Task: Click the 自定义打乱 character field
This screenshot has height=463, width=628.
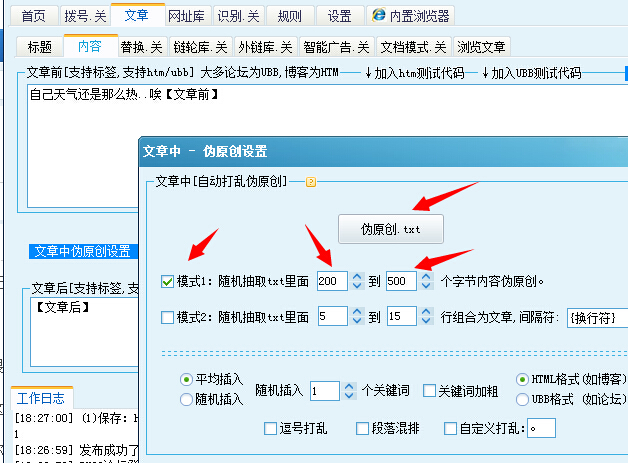Action: click(x=541, y=428)
